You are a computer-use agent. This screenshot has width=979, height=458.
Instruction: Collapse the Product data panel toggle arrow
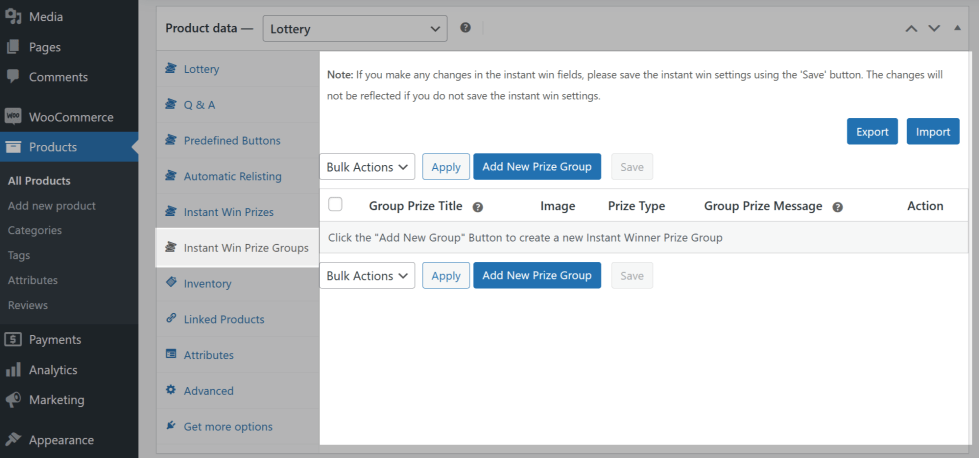[x=957, y=28]
